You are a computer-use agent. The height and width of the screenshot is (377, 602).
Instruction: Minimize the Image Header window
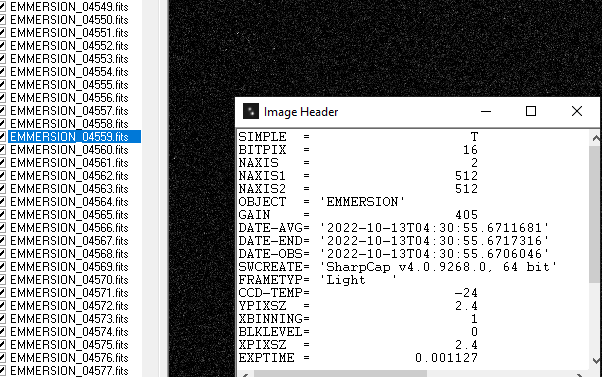[x=486, y=111]
